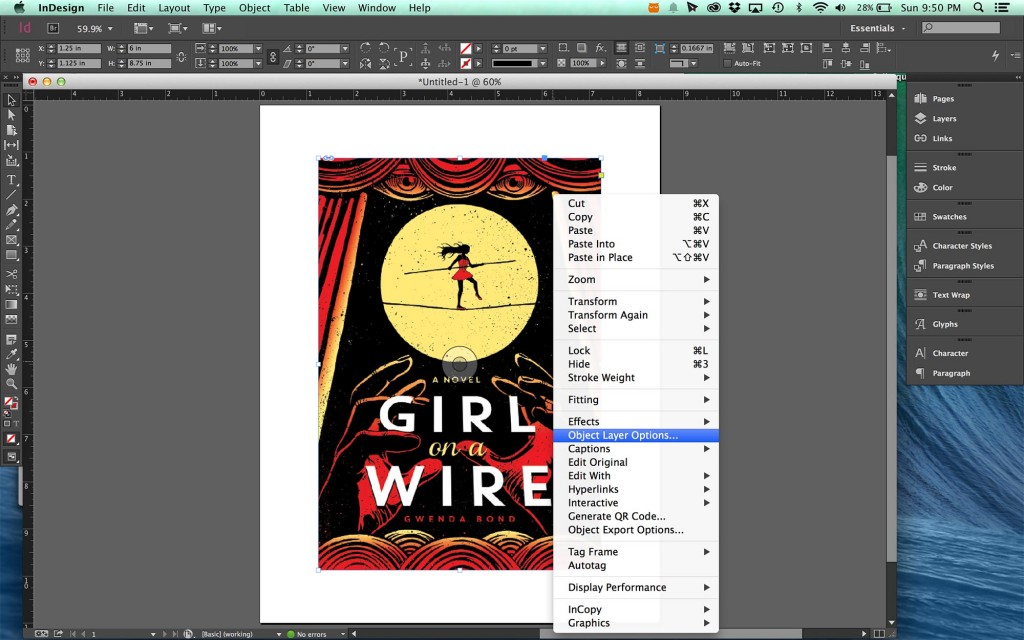This screenshot has height=640, width=1024.
Task: Select the Zoom magnifier tool
Action: coord(11,384)
